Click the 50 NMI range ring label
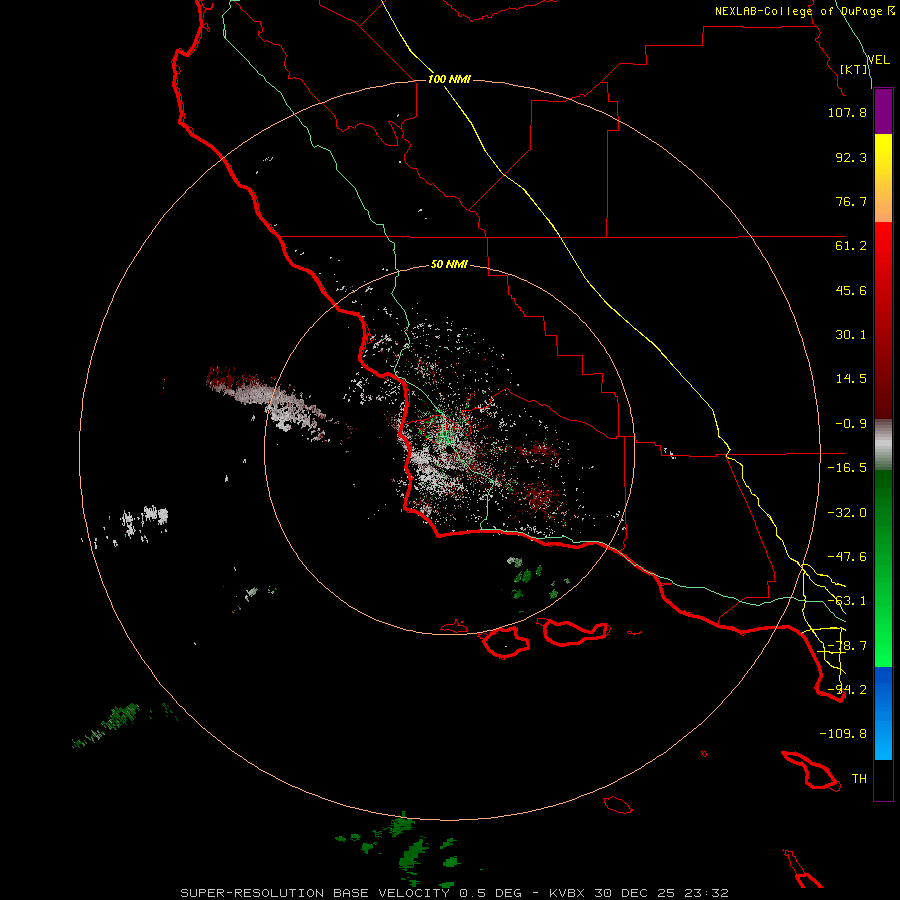The width and height of the screenshot is (900, 900). (449, 265)
